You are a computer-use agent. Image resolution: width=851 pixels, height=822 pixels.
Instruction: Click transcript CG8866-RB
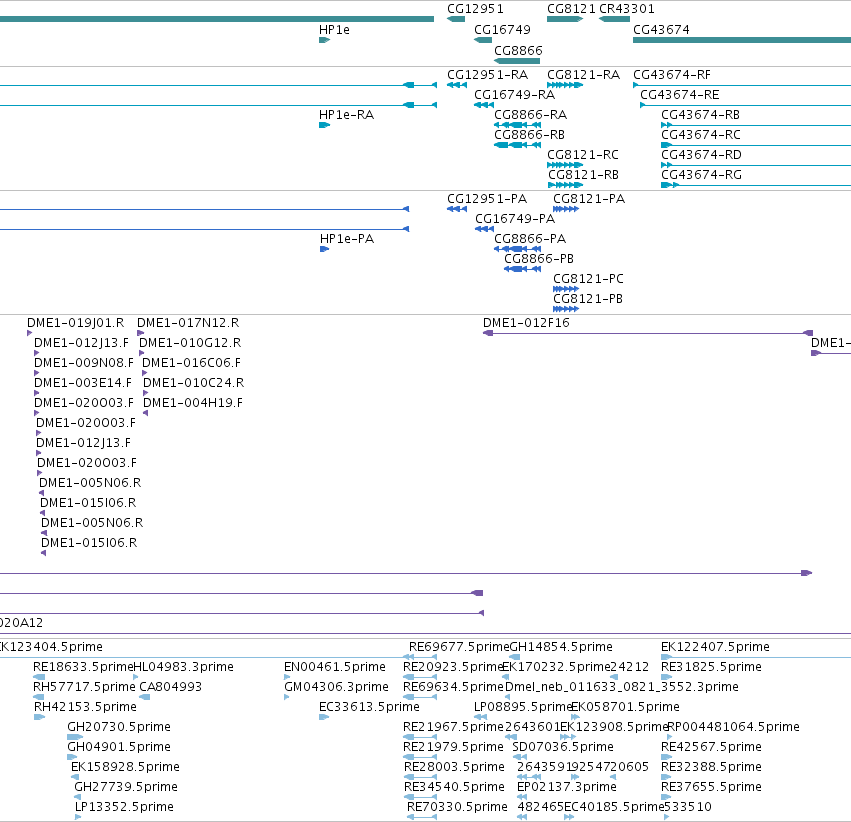(518, 145)
